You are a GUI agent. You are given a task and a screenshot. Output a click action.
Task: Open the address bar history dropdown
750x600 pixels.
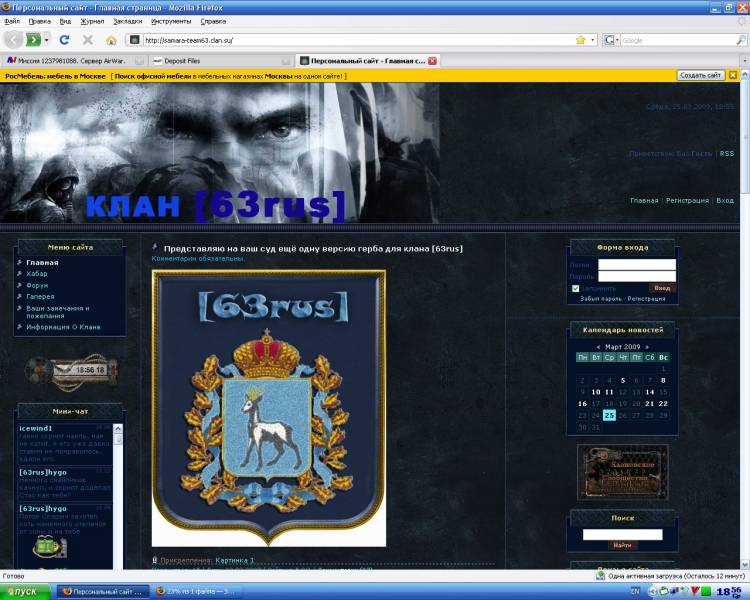click(x=593, y=40)
